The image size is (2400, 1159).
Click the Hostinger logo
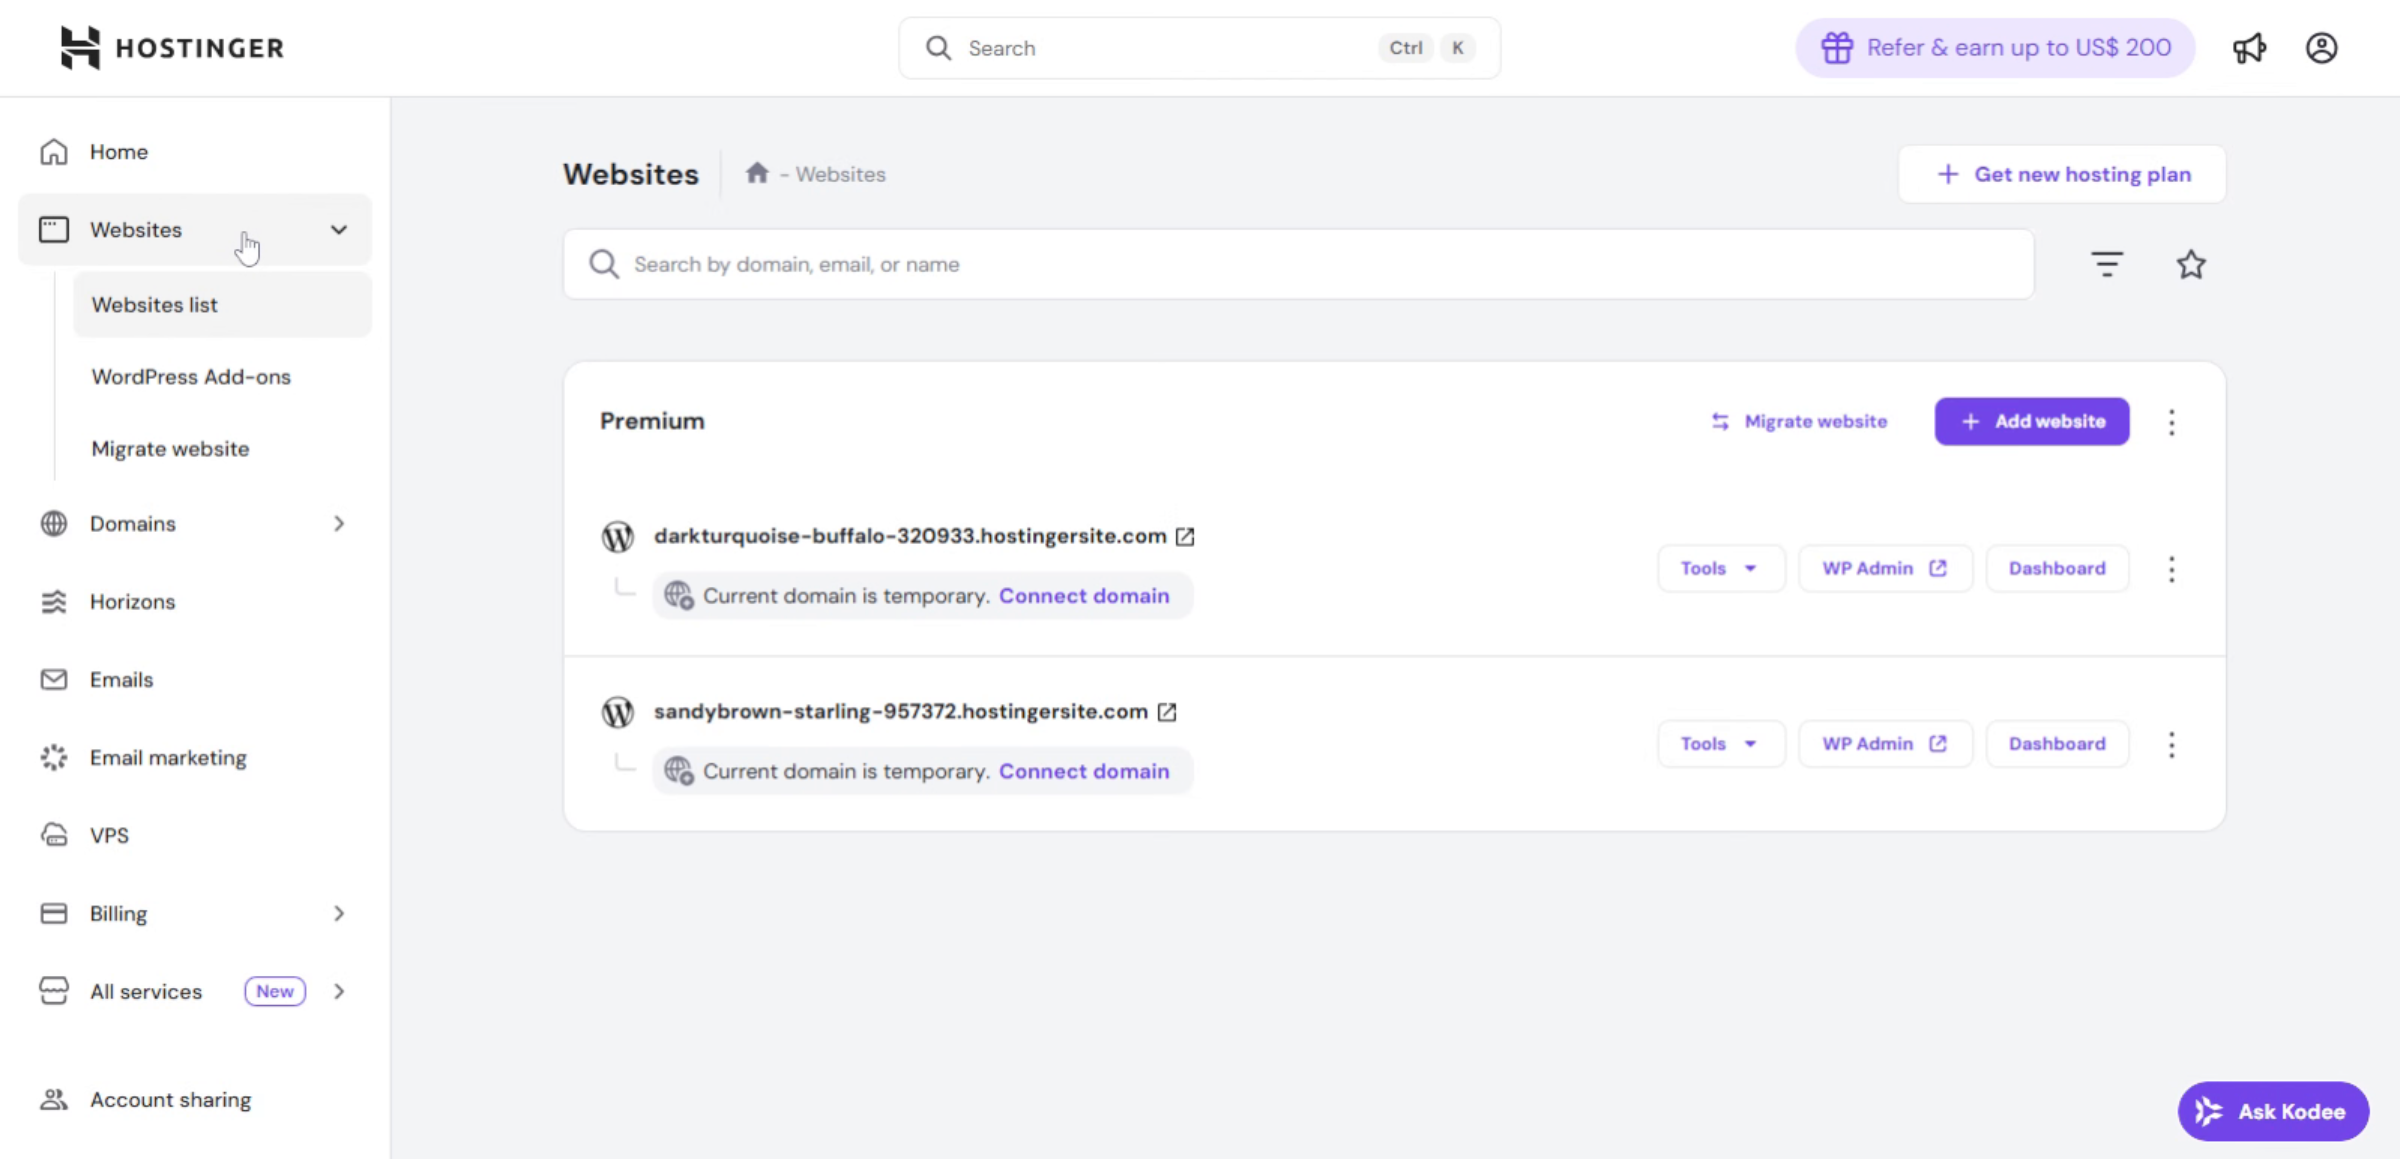[172, 47]
